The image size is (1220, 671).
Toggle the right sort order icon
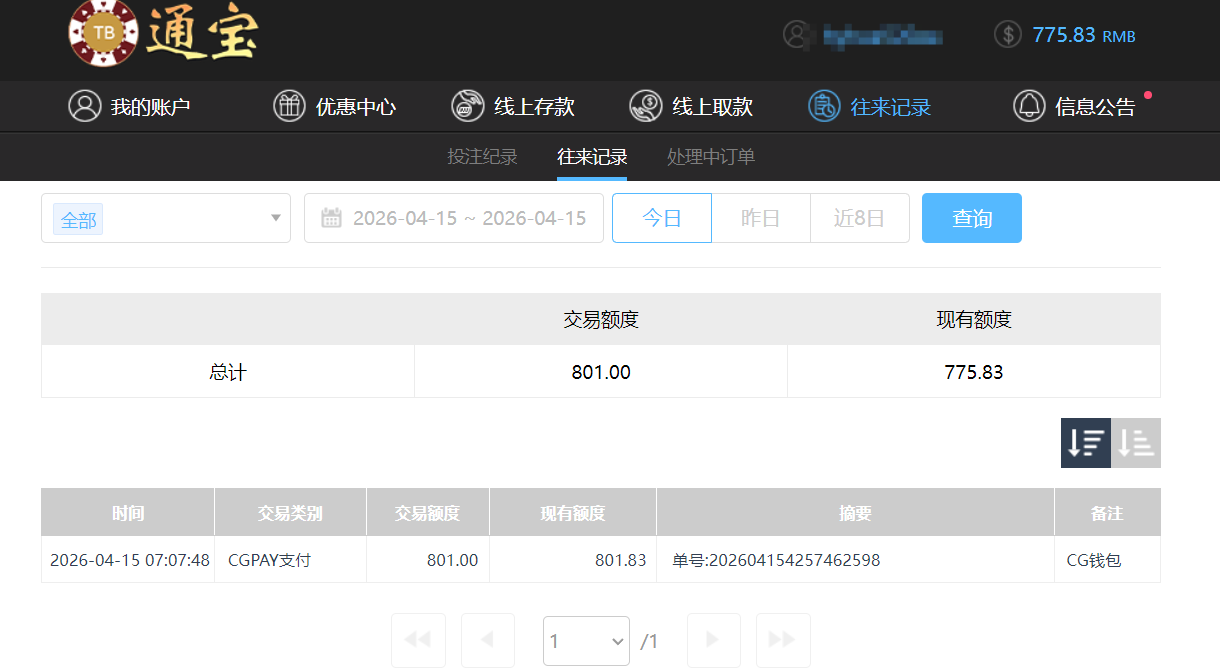click(1136, 442)
